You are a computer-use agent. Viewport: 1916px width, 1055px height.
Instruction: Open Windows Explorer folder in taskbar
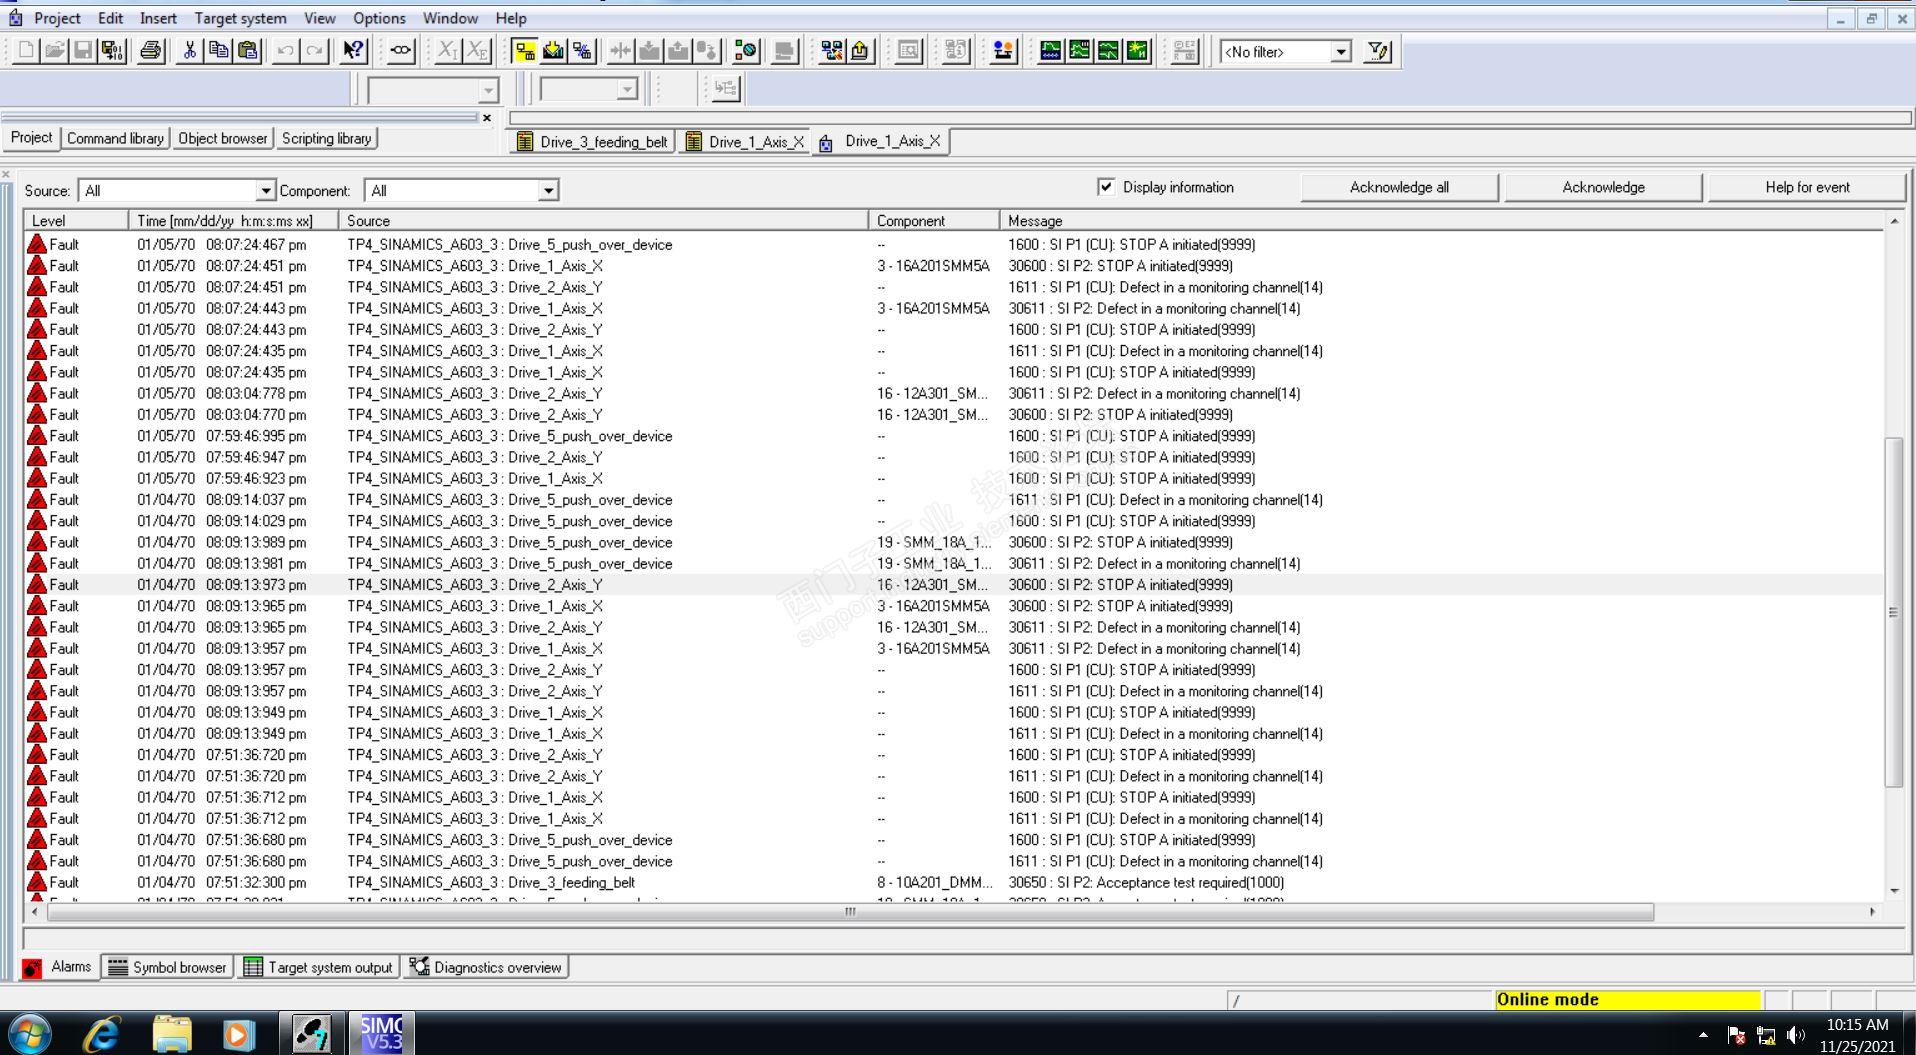point(172,1033)
